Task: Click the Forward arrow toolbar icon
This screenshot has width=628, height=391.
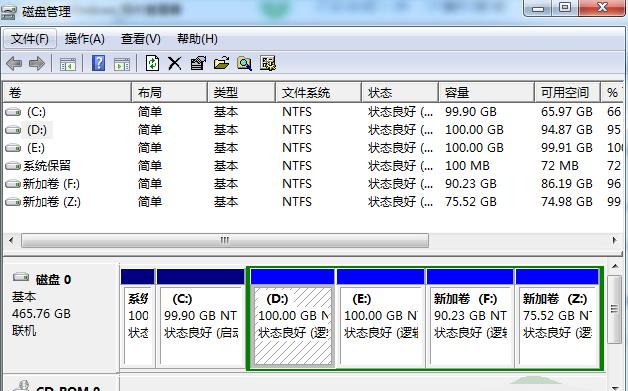Action: coord(37,63)
